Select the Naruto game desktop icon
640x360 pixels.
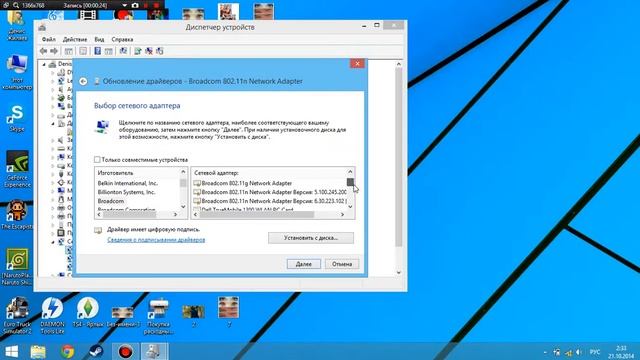tap(17, 267)
